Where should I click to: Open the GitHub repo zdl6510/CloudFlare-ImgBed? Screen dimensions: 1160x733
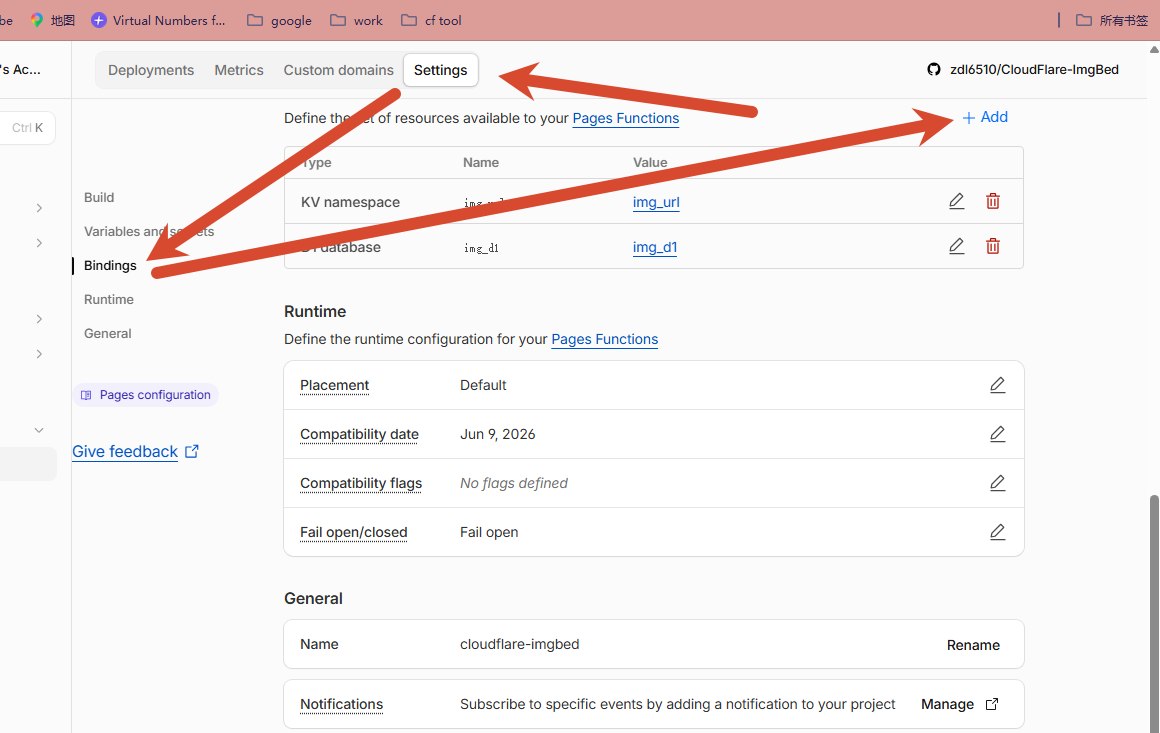(x=1022, y=70)
